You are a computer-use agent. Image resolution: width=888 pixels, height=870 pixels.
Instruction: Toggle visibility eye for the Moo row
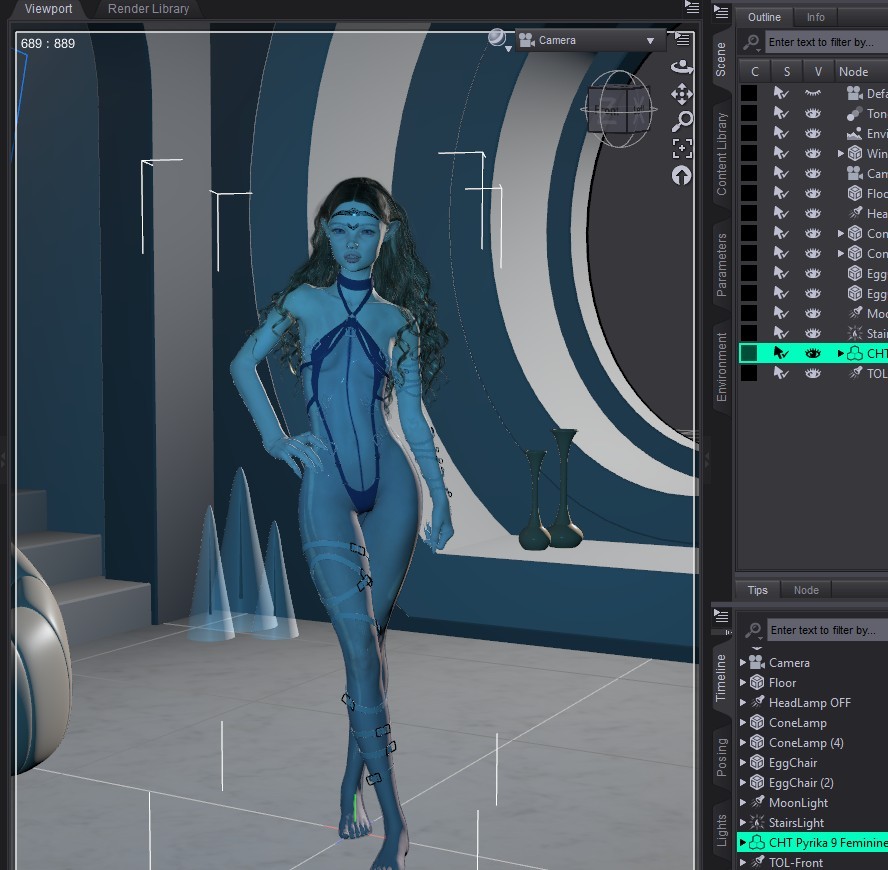click(x=813, y=313)
